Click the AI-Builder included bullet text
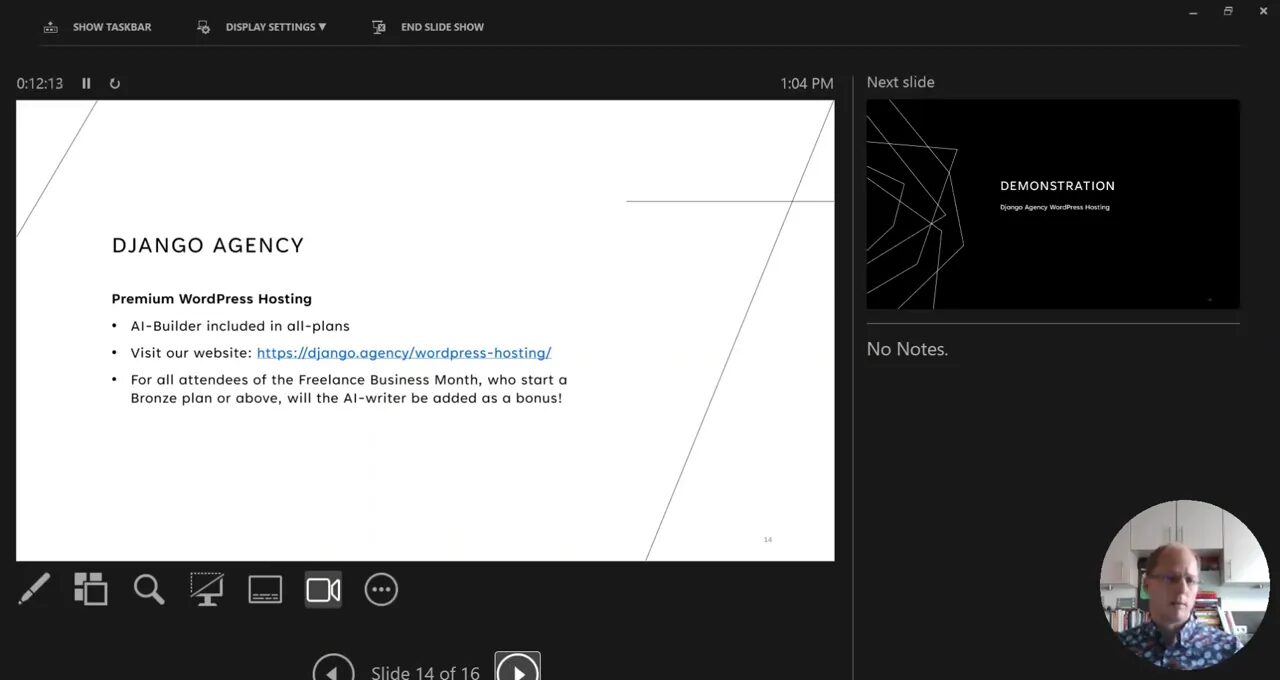1280x680 pixels. pyautogui.click(x=240, y=326)
